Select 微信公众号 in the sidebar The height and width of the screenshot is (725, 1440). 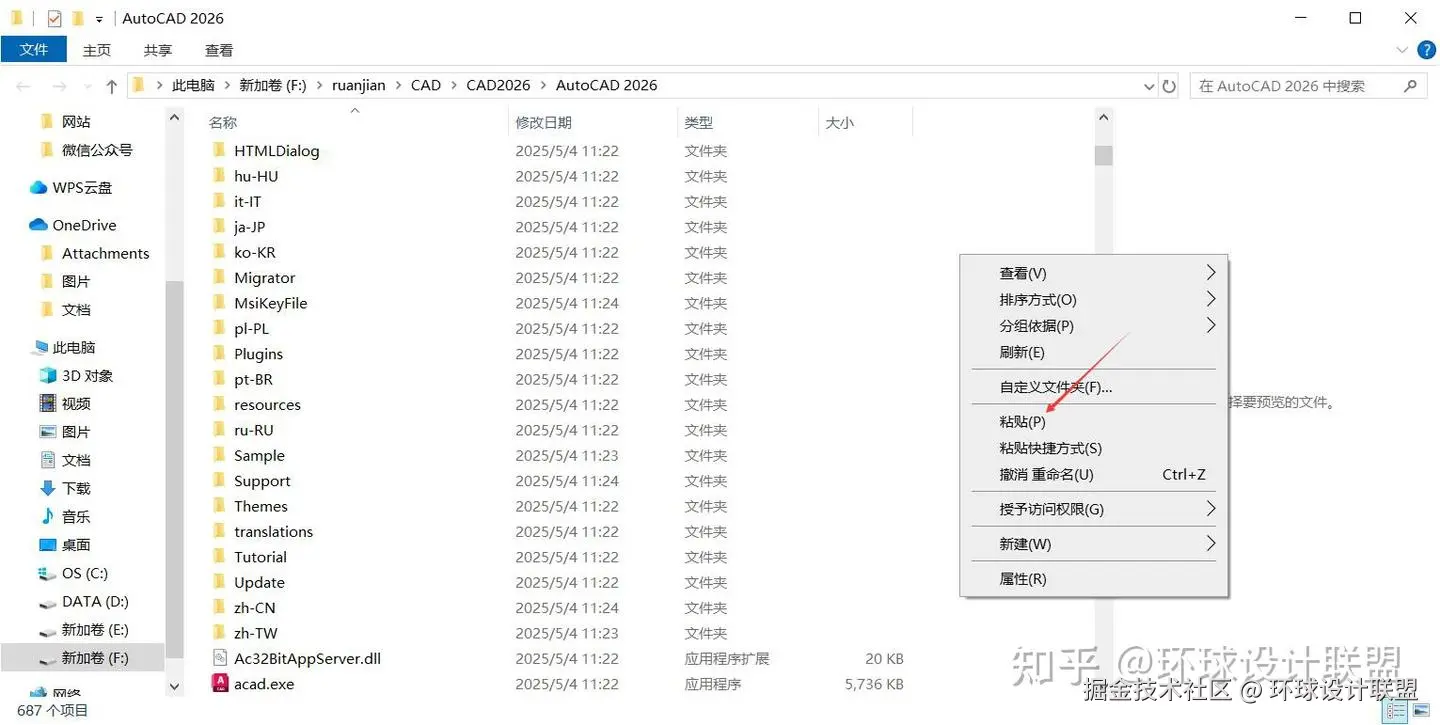point(97,150)
